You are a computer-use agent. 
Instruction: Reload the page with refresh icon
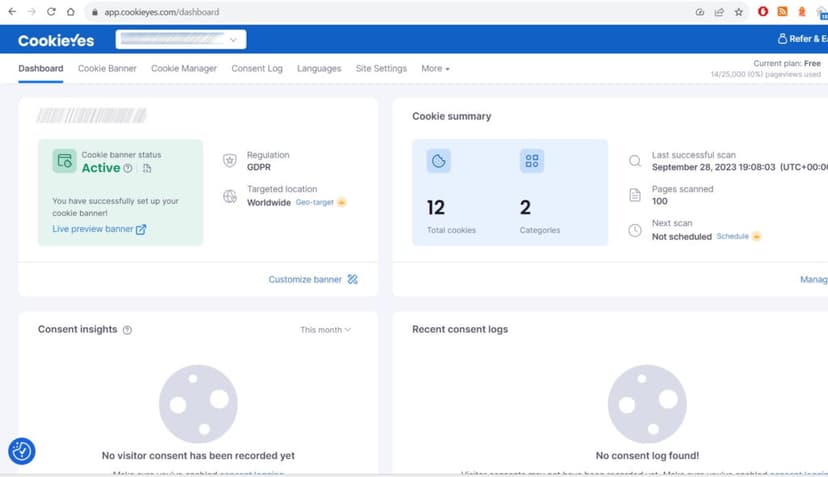[x=51, y=12]
